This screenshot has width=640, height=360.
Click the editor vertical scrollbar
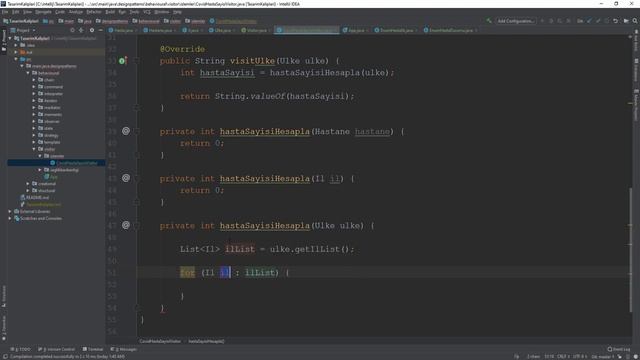(631, 249)
